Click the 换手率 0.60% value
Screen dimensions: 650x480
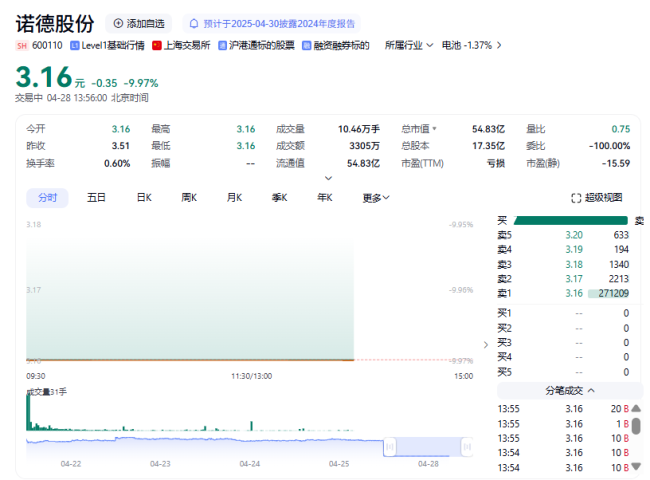click(x=117, y=164)
